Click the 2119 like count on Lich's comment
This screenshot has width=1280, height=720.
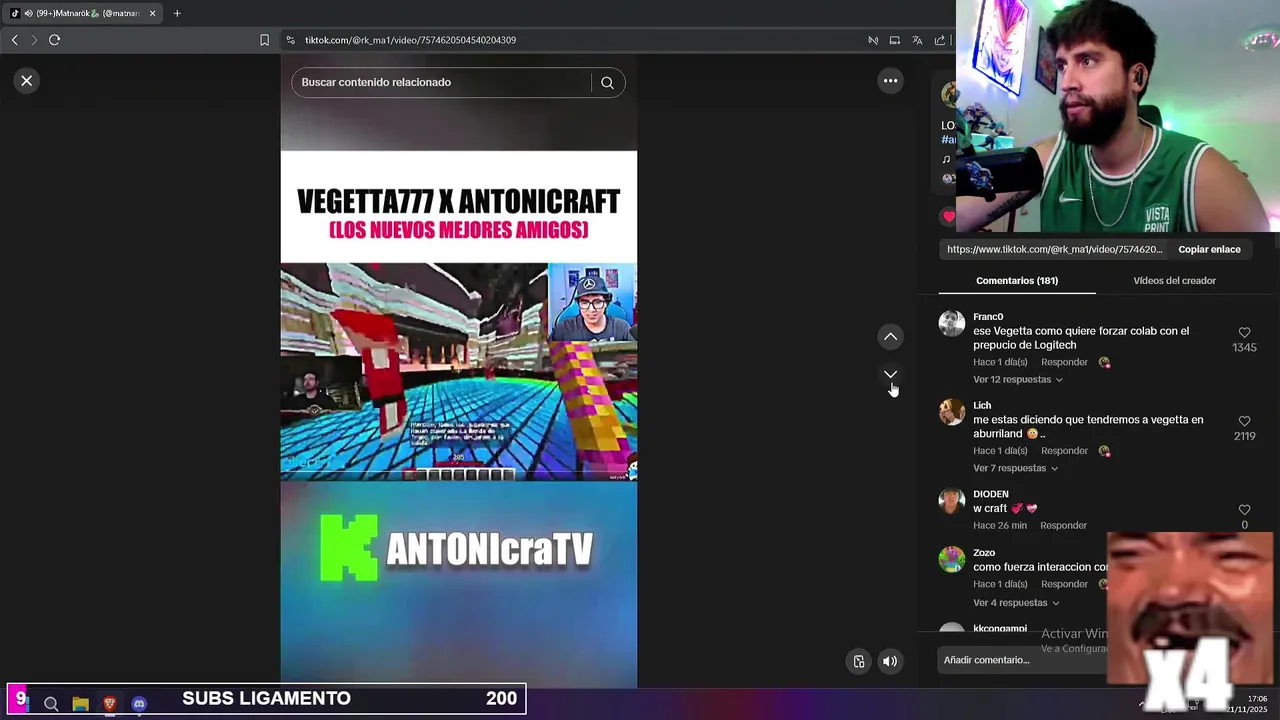point(1244,437)
